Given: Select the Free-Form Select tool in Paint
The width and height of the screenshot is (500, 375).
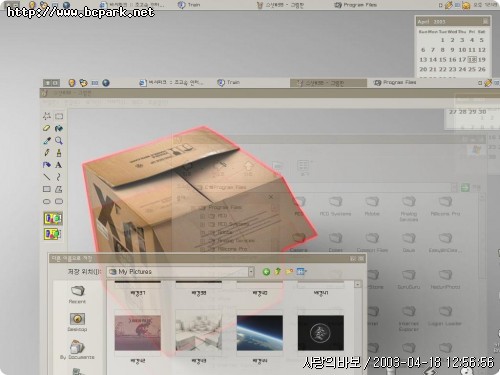Looking at the screenshot, I should coord(47,116).
